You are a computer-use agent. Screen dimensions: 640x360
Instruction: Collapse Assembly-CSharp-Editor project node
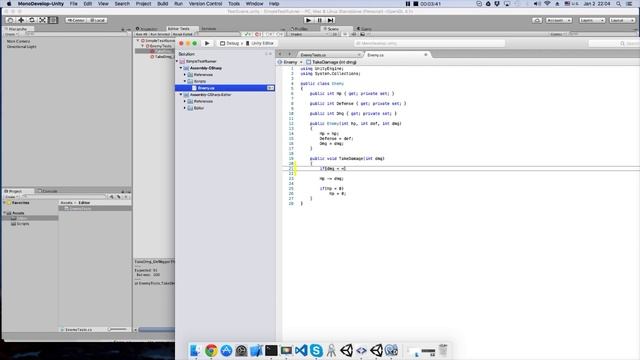[181, 95]
